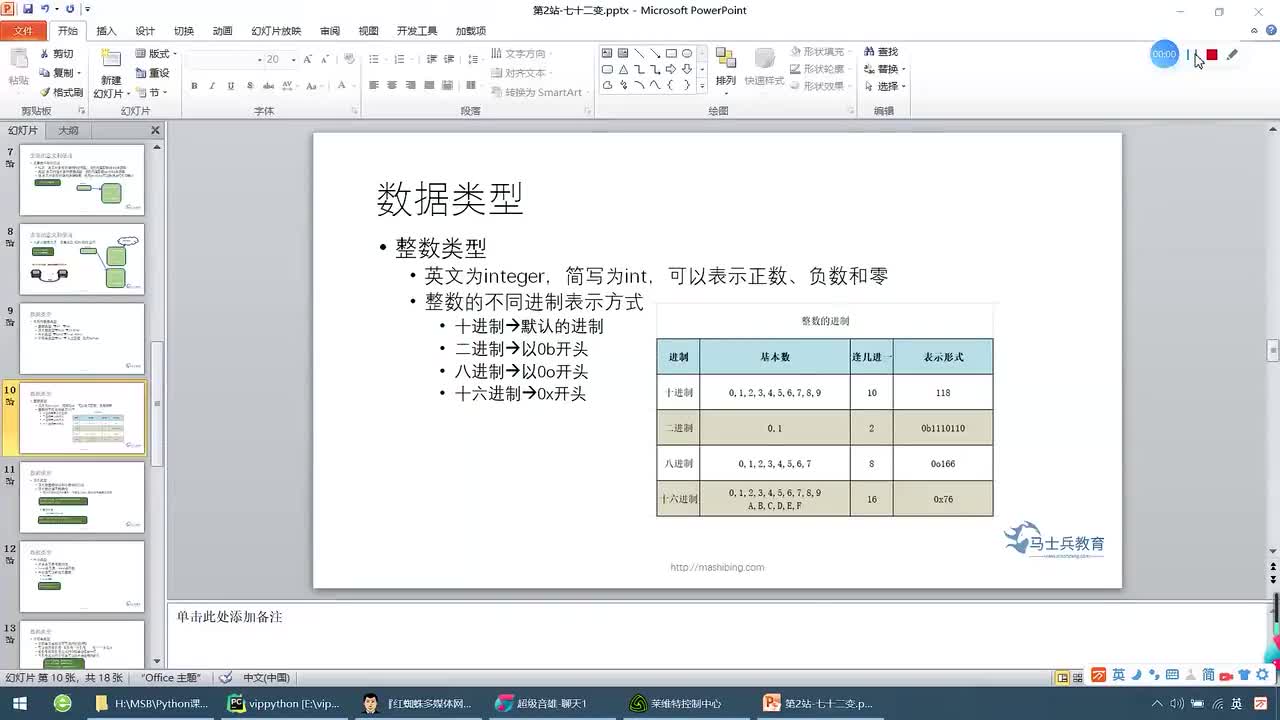
Task: Switch to the 视图 view tab
Action: click(x=368, y=31)
